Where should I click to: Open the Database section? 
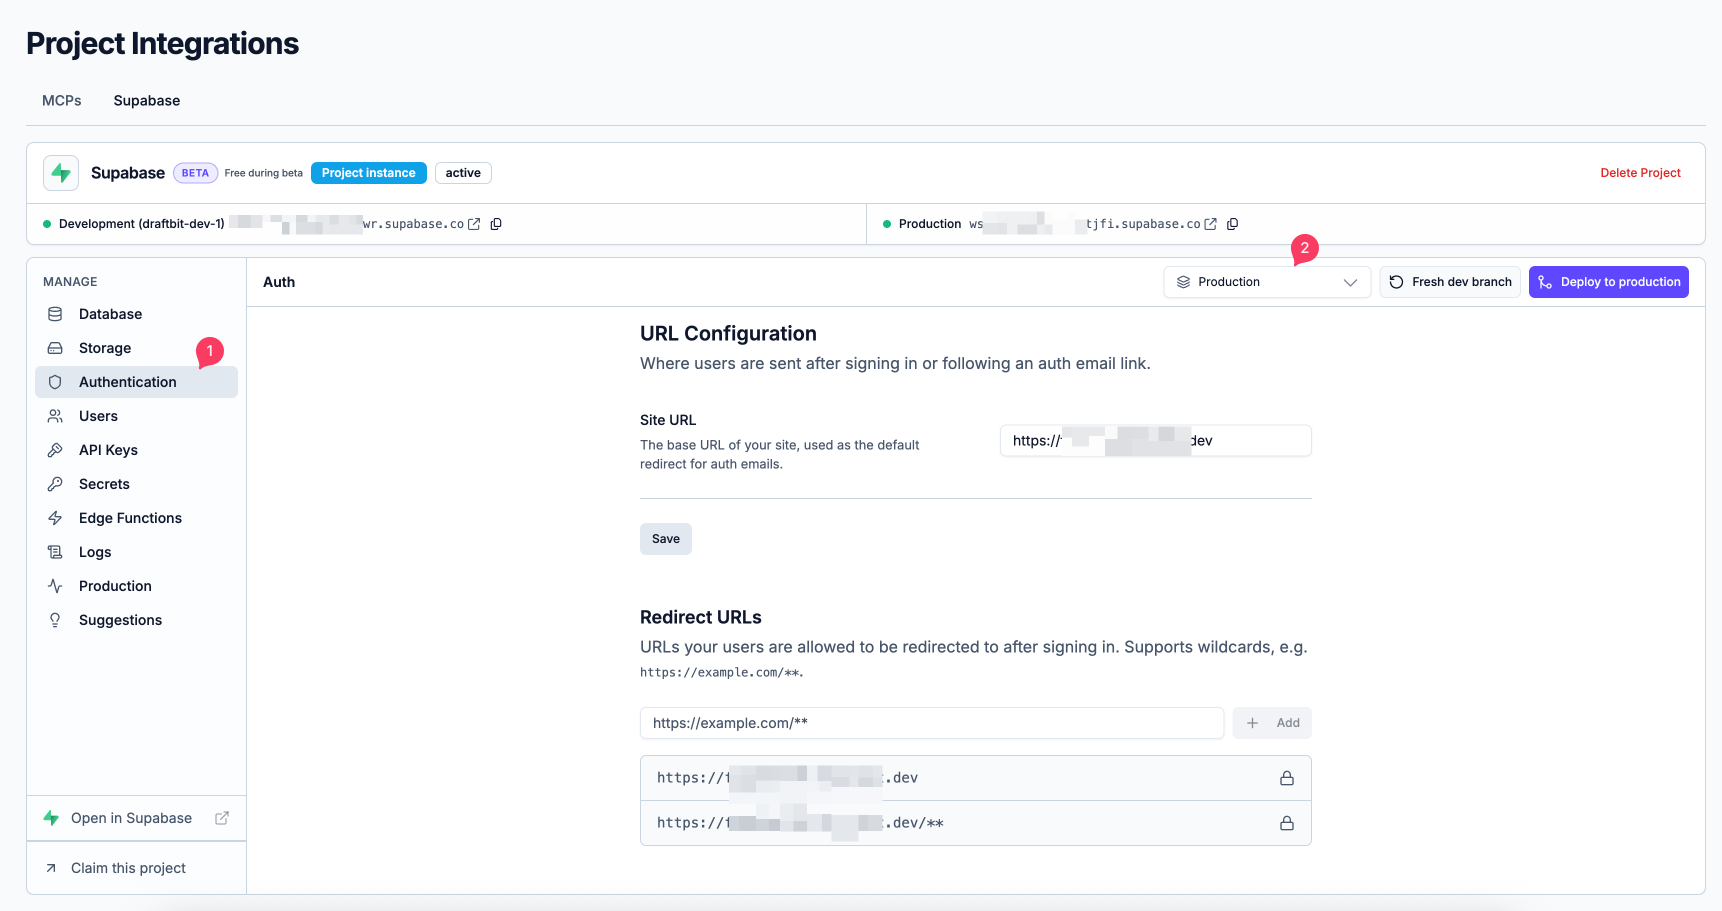(x=136, y=314)
